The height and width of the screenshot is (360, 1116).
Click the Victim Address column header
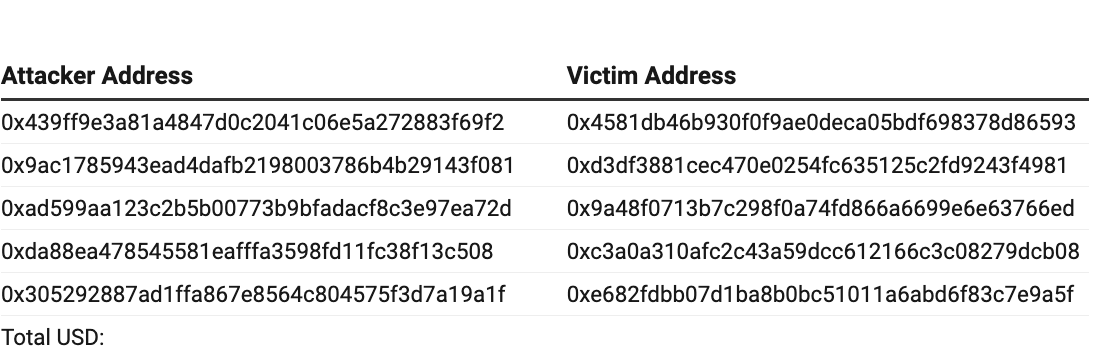(651, 75)
